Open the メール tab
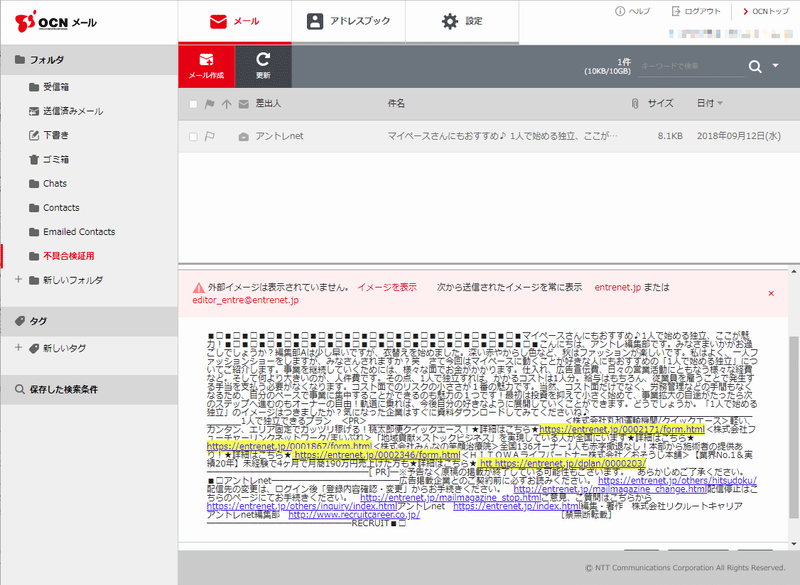The width and height of the screenshot is (800, 585). tap(235, 21)
